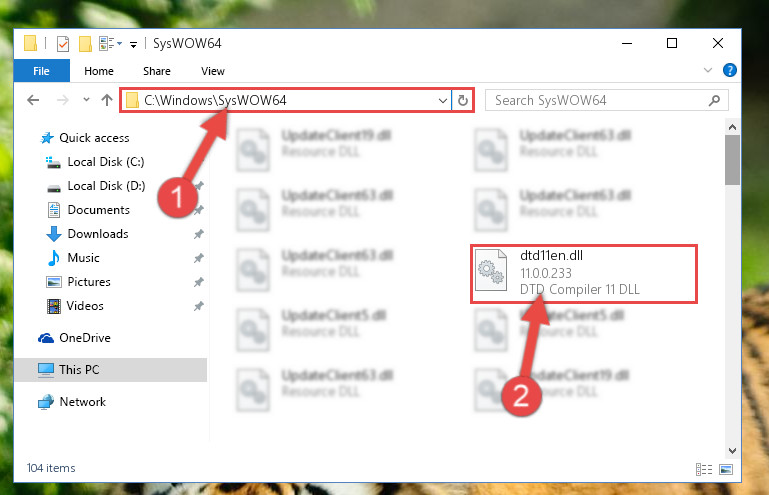Refresh the SysWOW64 folder view
This screenshot has height=495, width=769.
tap(462, 101)
